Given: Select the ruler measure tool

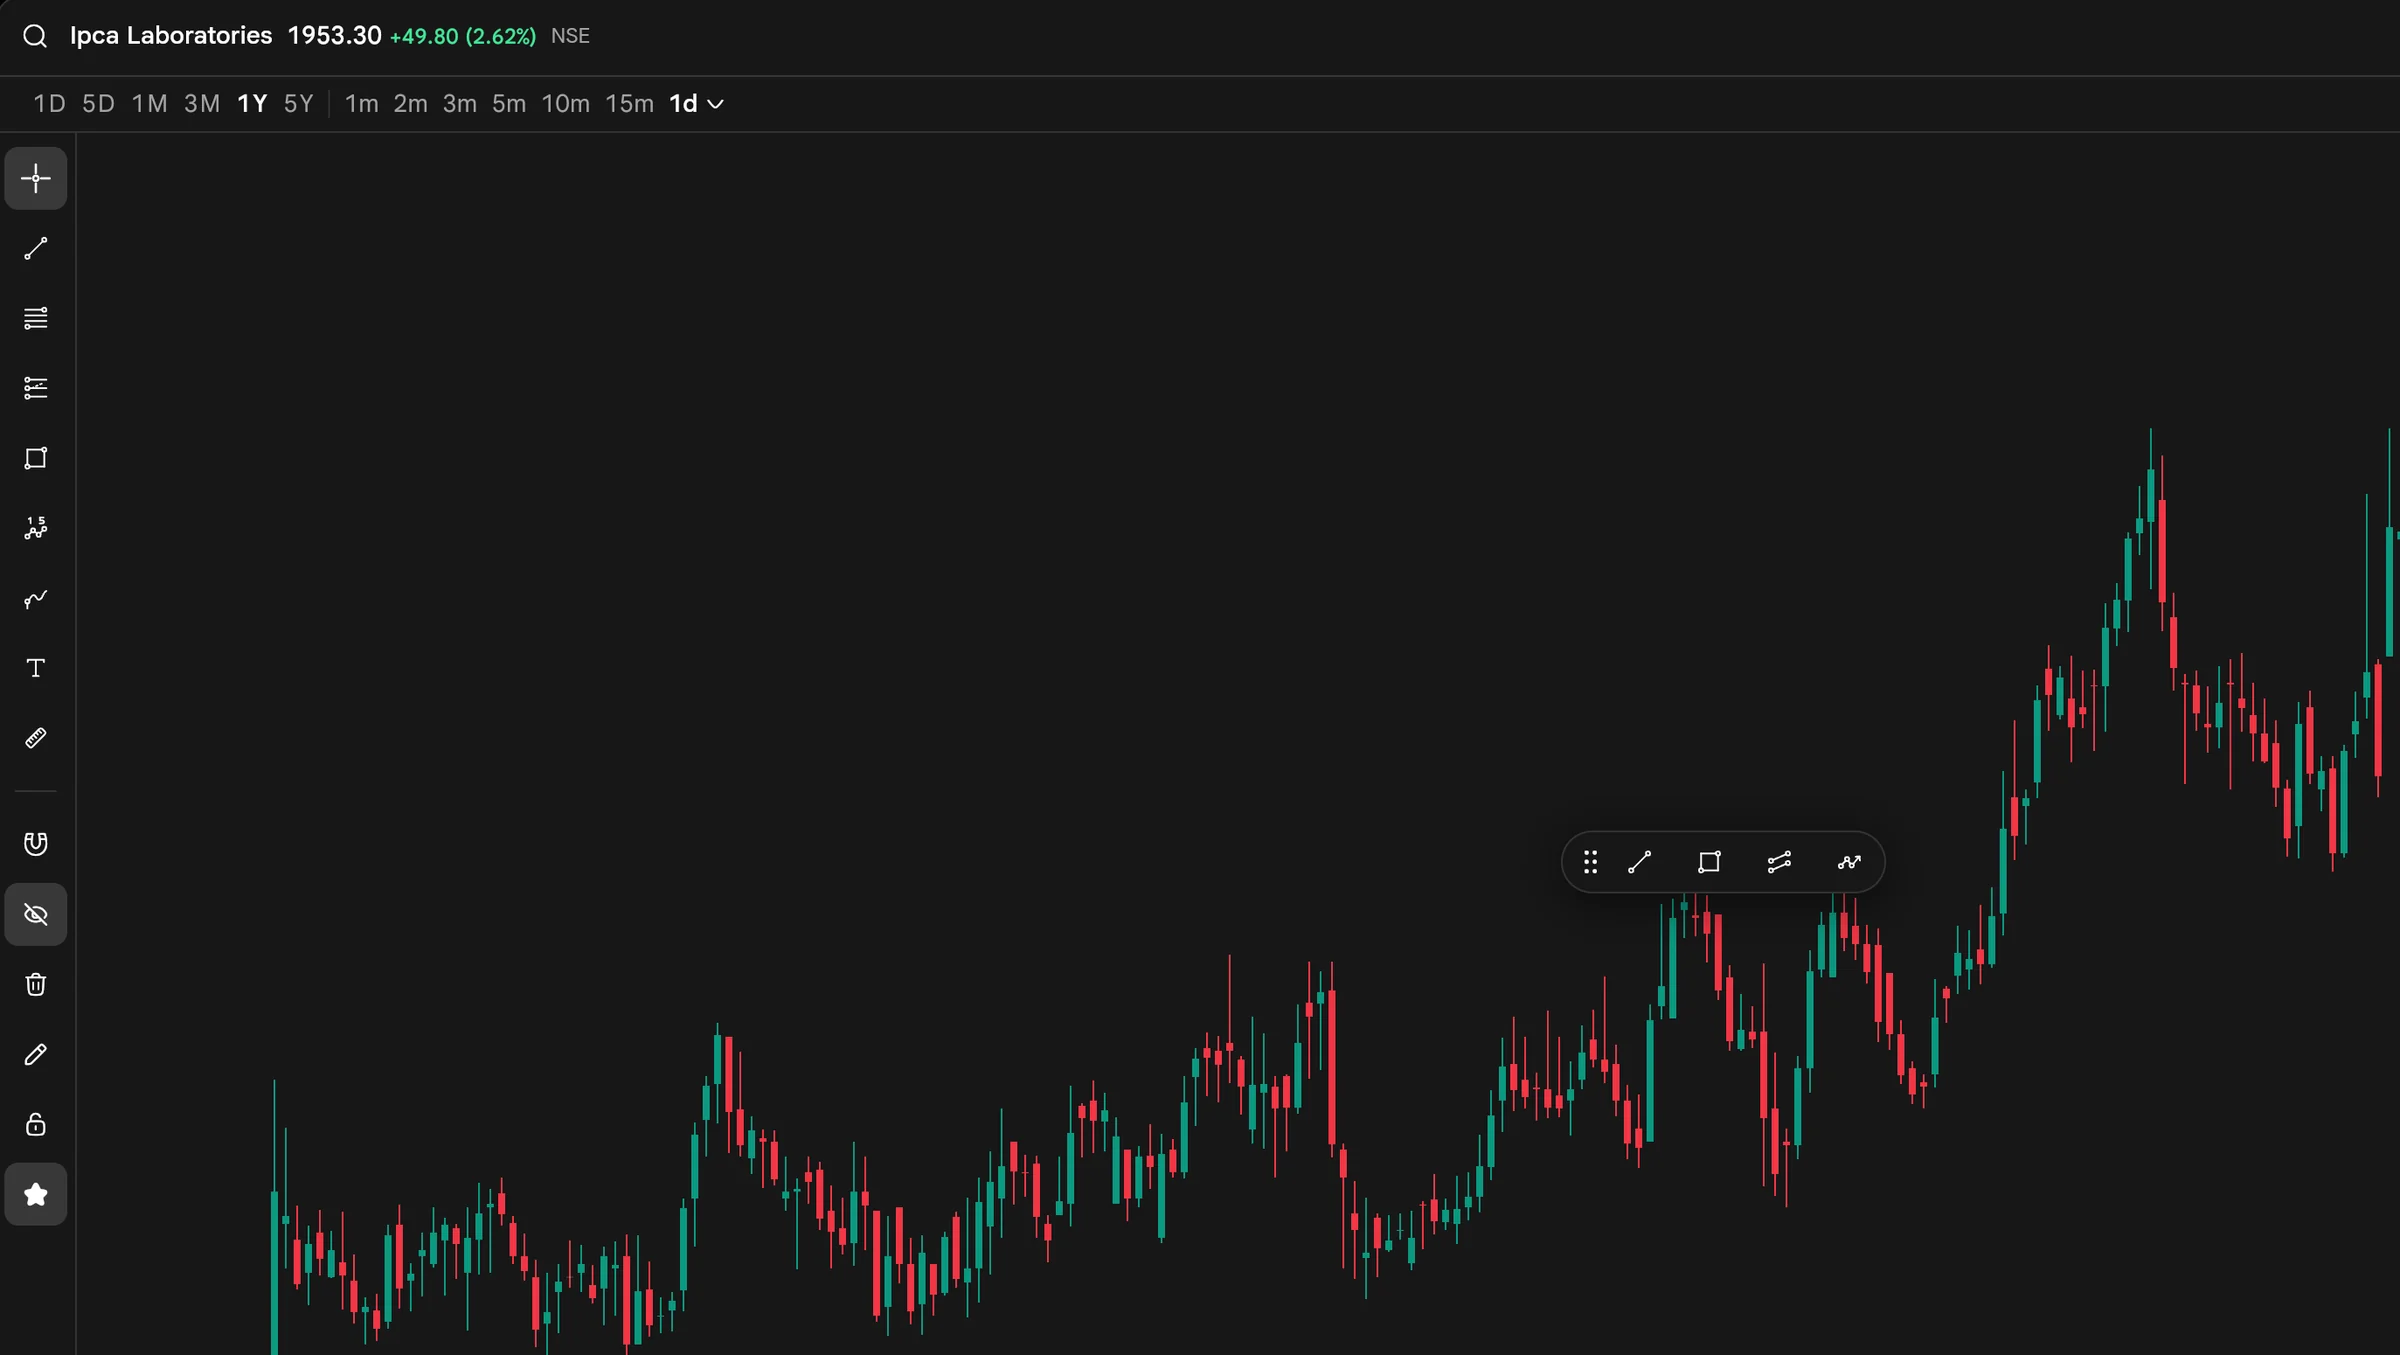Looking at the screenshot, I should click(36, 738).
